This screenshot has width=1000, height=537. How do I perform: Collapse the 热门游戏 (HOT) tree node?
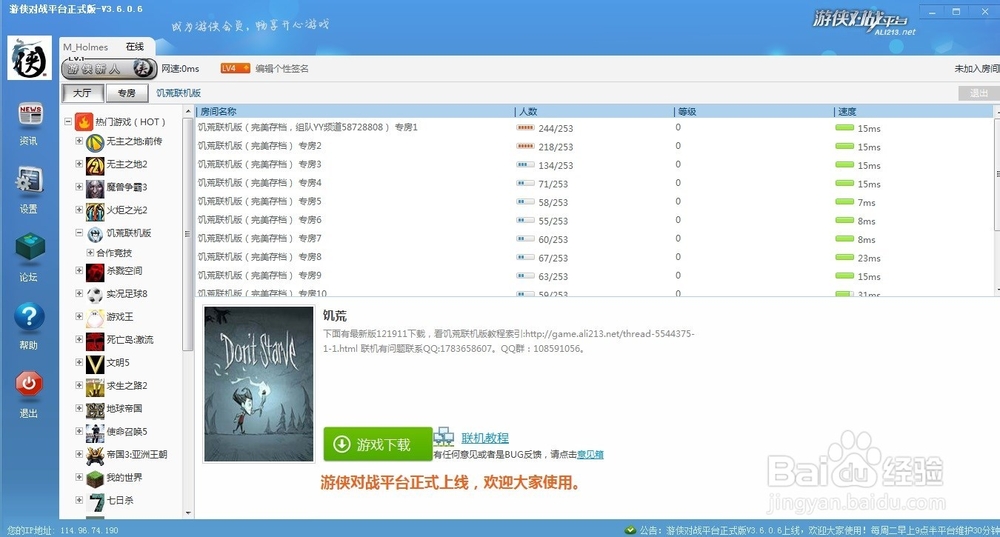pos(68,121)
